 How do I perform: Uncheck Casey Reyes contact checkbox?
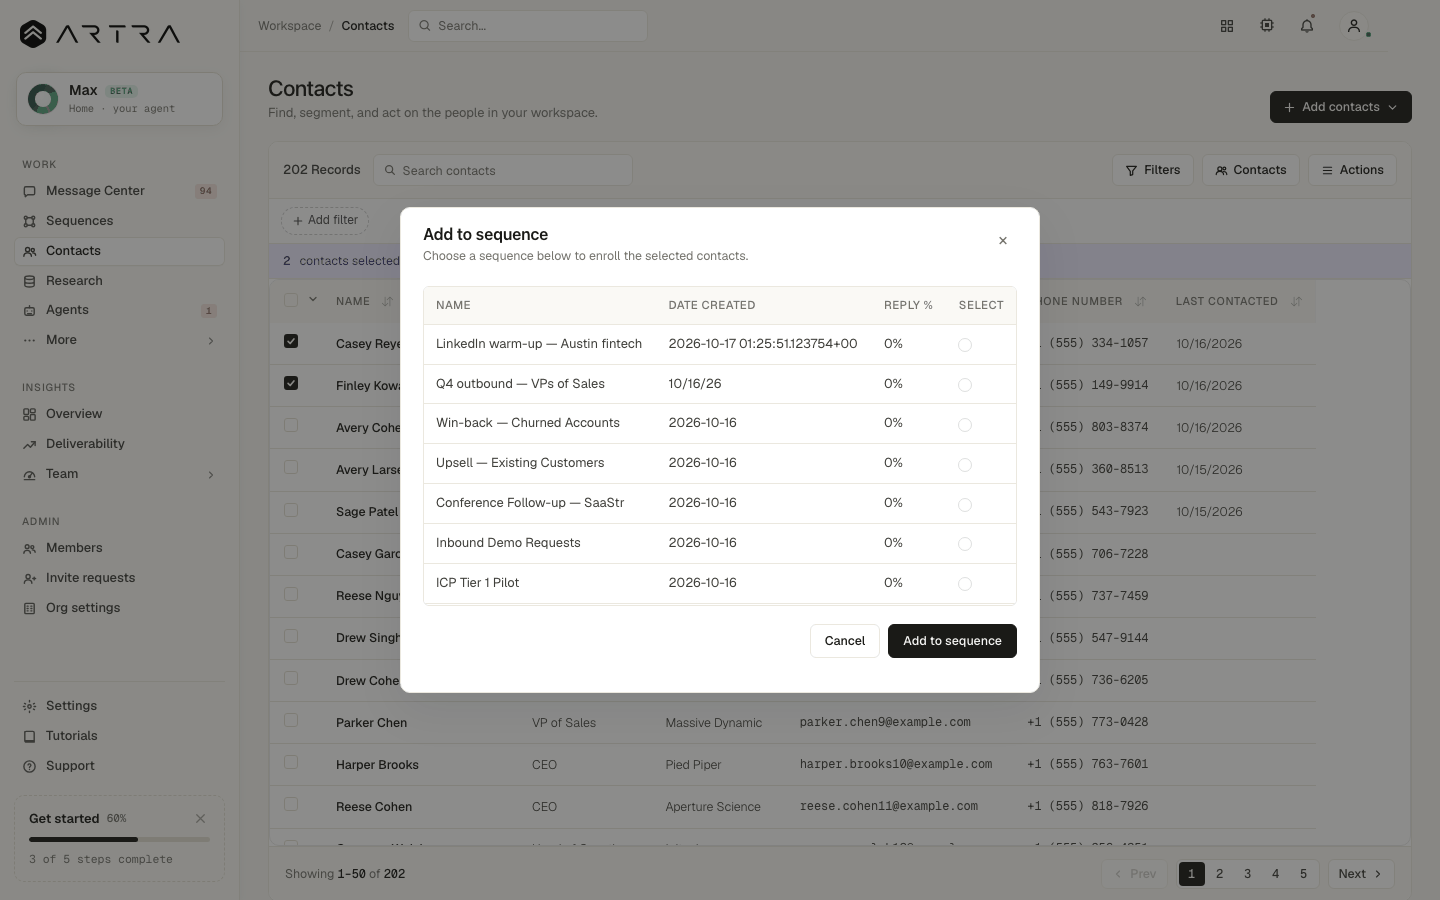291,341
